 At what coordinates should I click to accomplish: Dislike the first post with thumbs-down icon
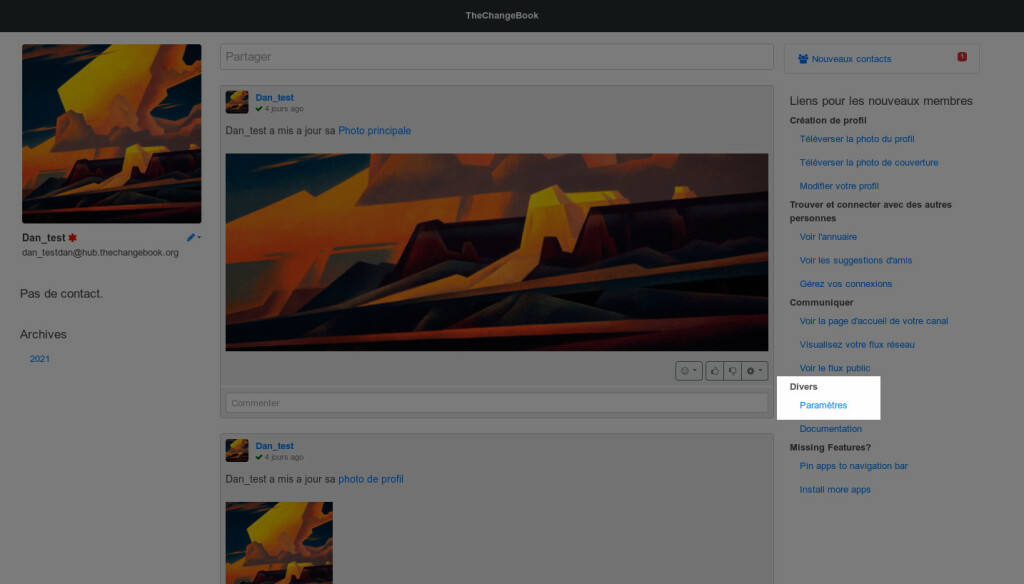[x=733, y=371]
